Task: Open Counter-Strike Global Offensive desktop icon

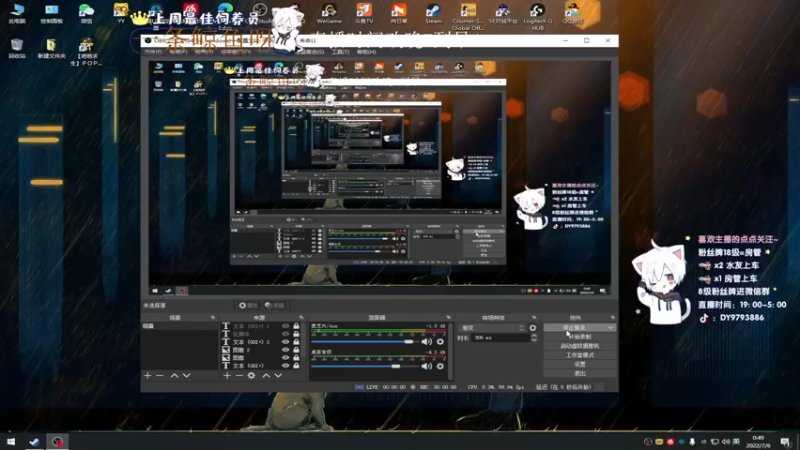Action: (468, 16)
